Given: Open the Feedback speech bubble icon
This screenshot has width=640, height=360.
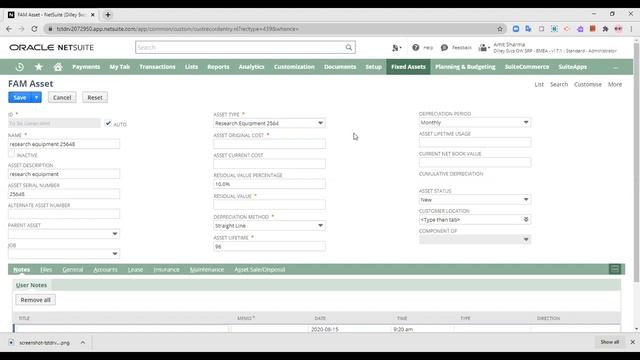Looking at the screenshot, I should point(444,48).
